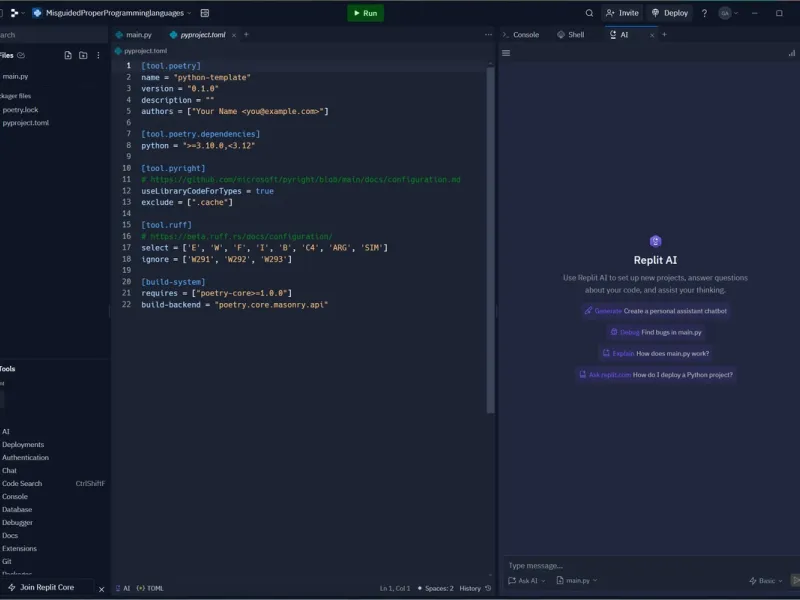Screen dimensions: 800x600
Task: Click Debug: Find bugs in main.py suggestion
Action: click(x=656, y=332)
